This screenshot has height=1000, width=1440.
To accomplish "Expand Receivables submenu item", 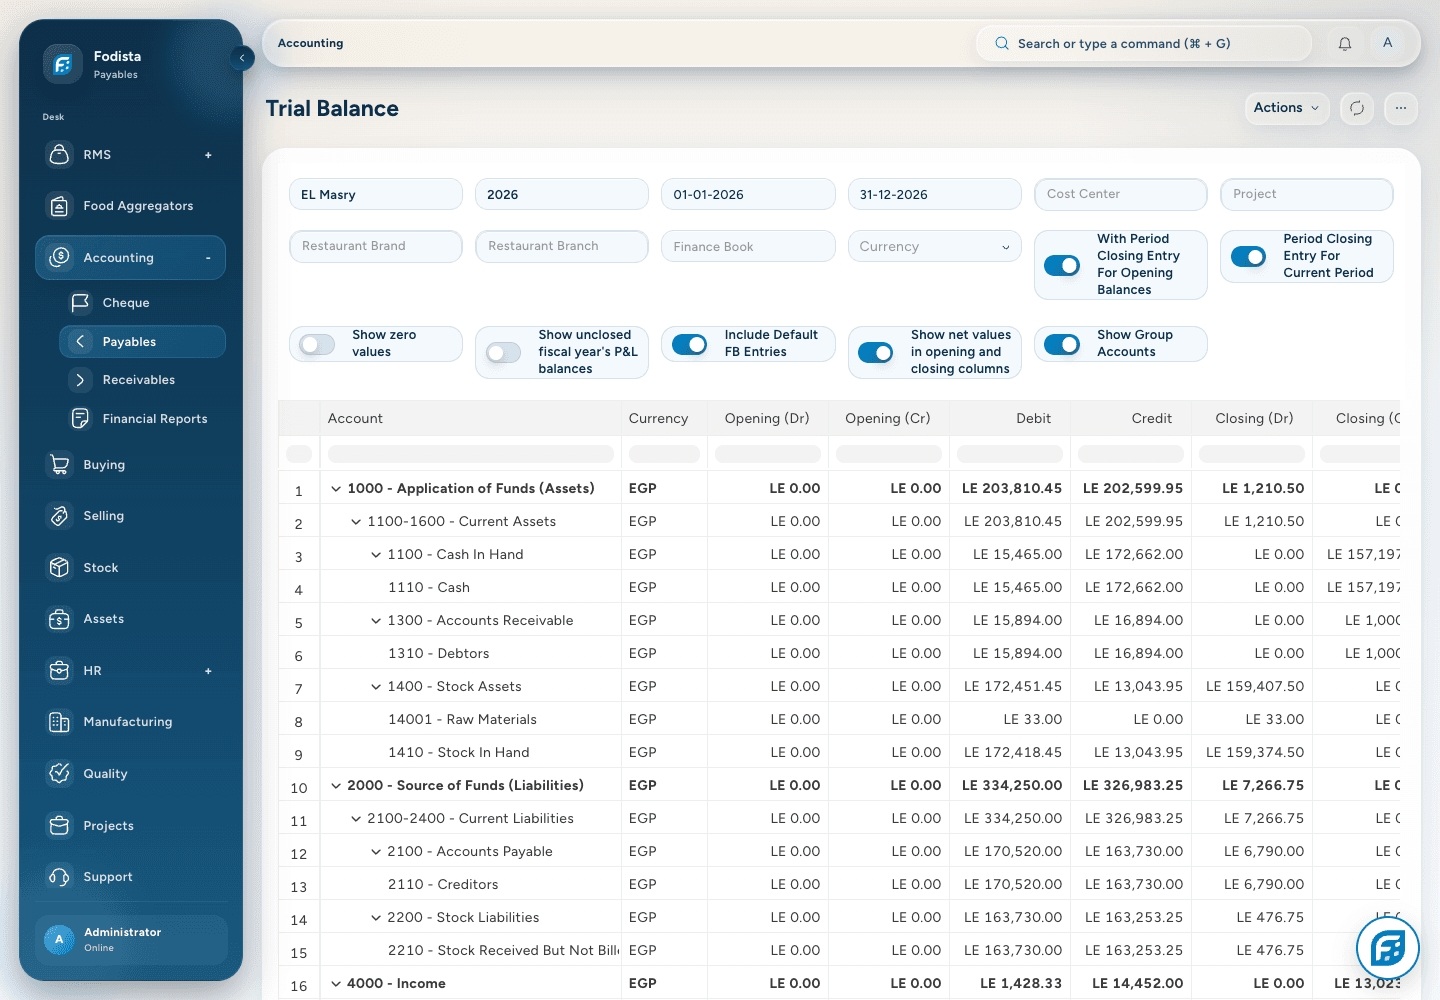I will point(142,380).
